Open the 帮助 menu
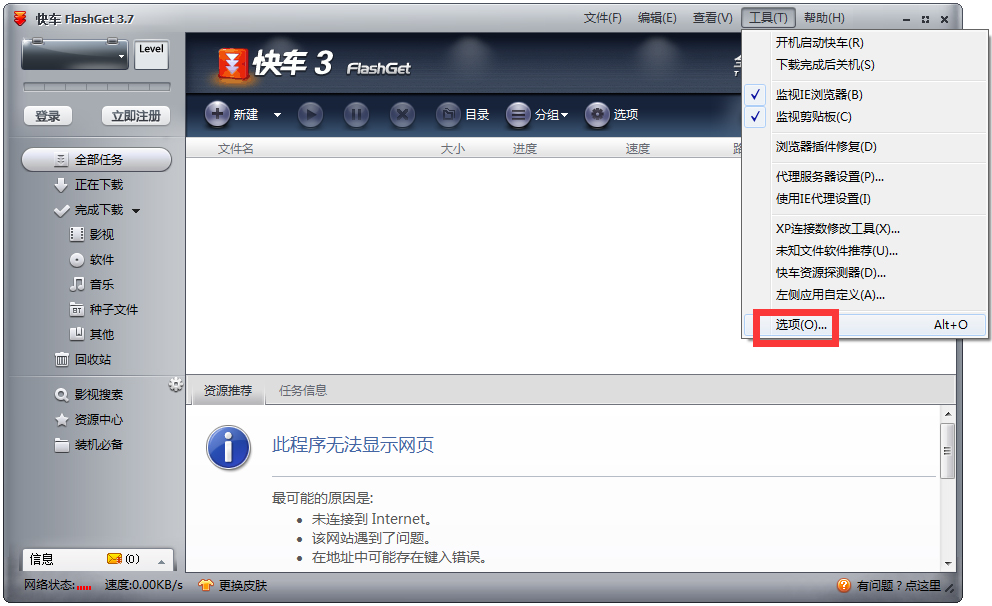 click(824, 17)
